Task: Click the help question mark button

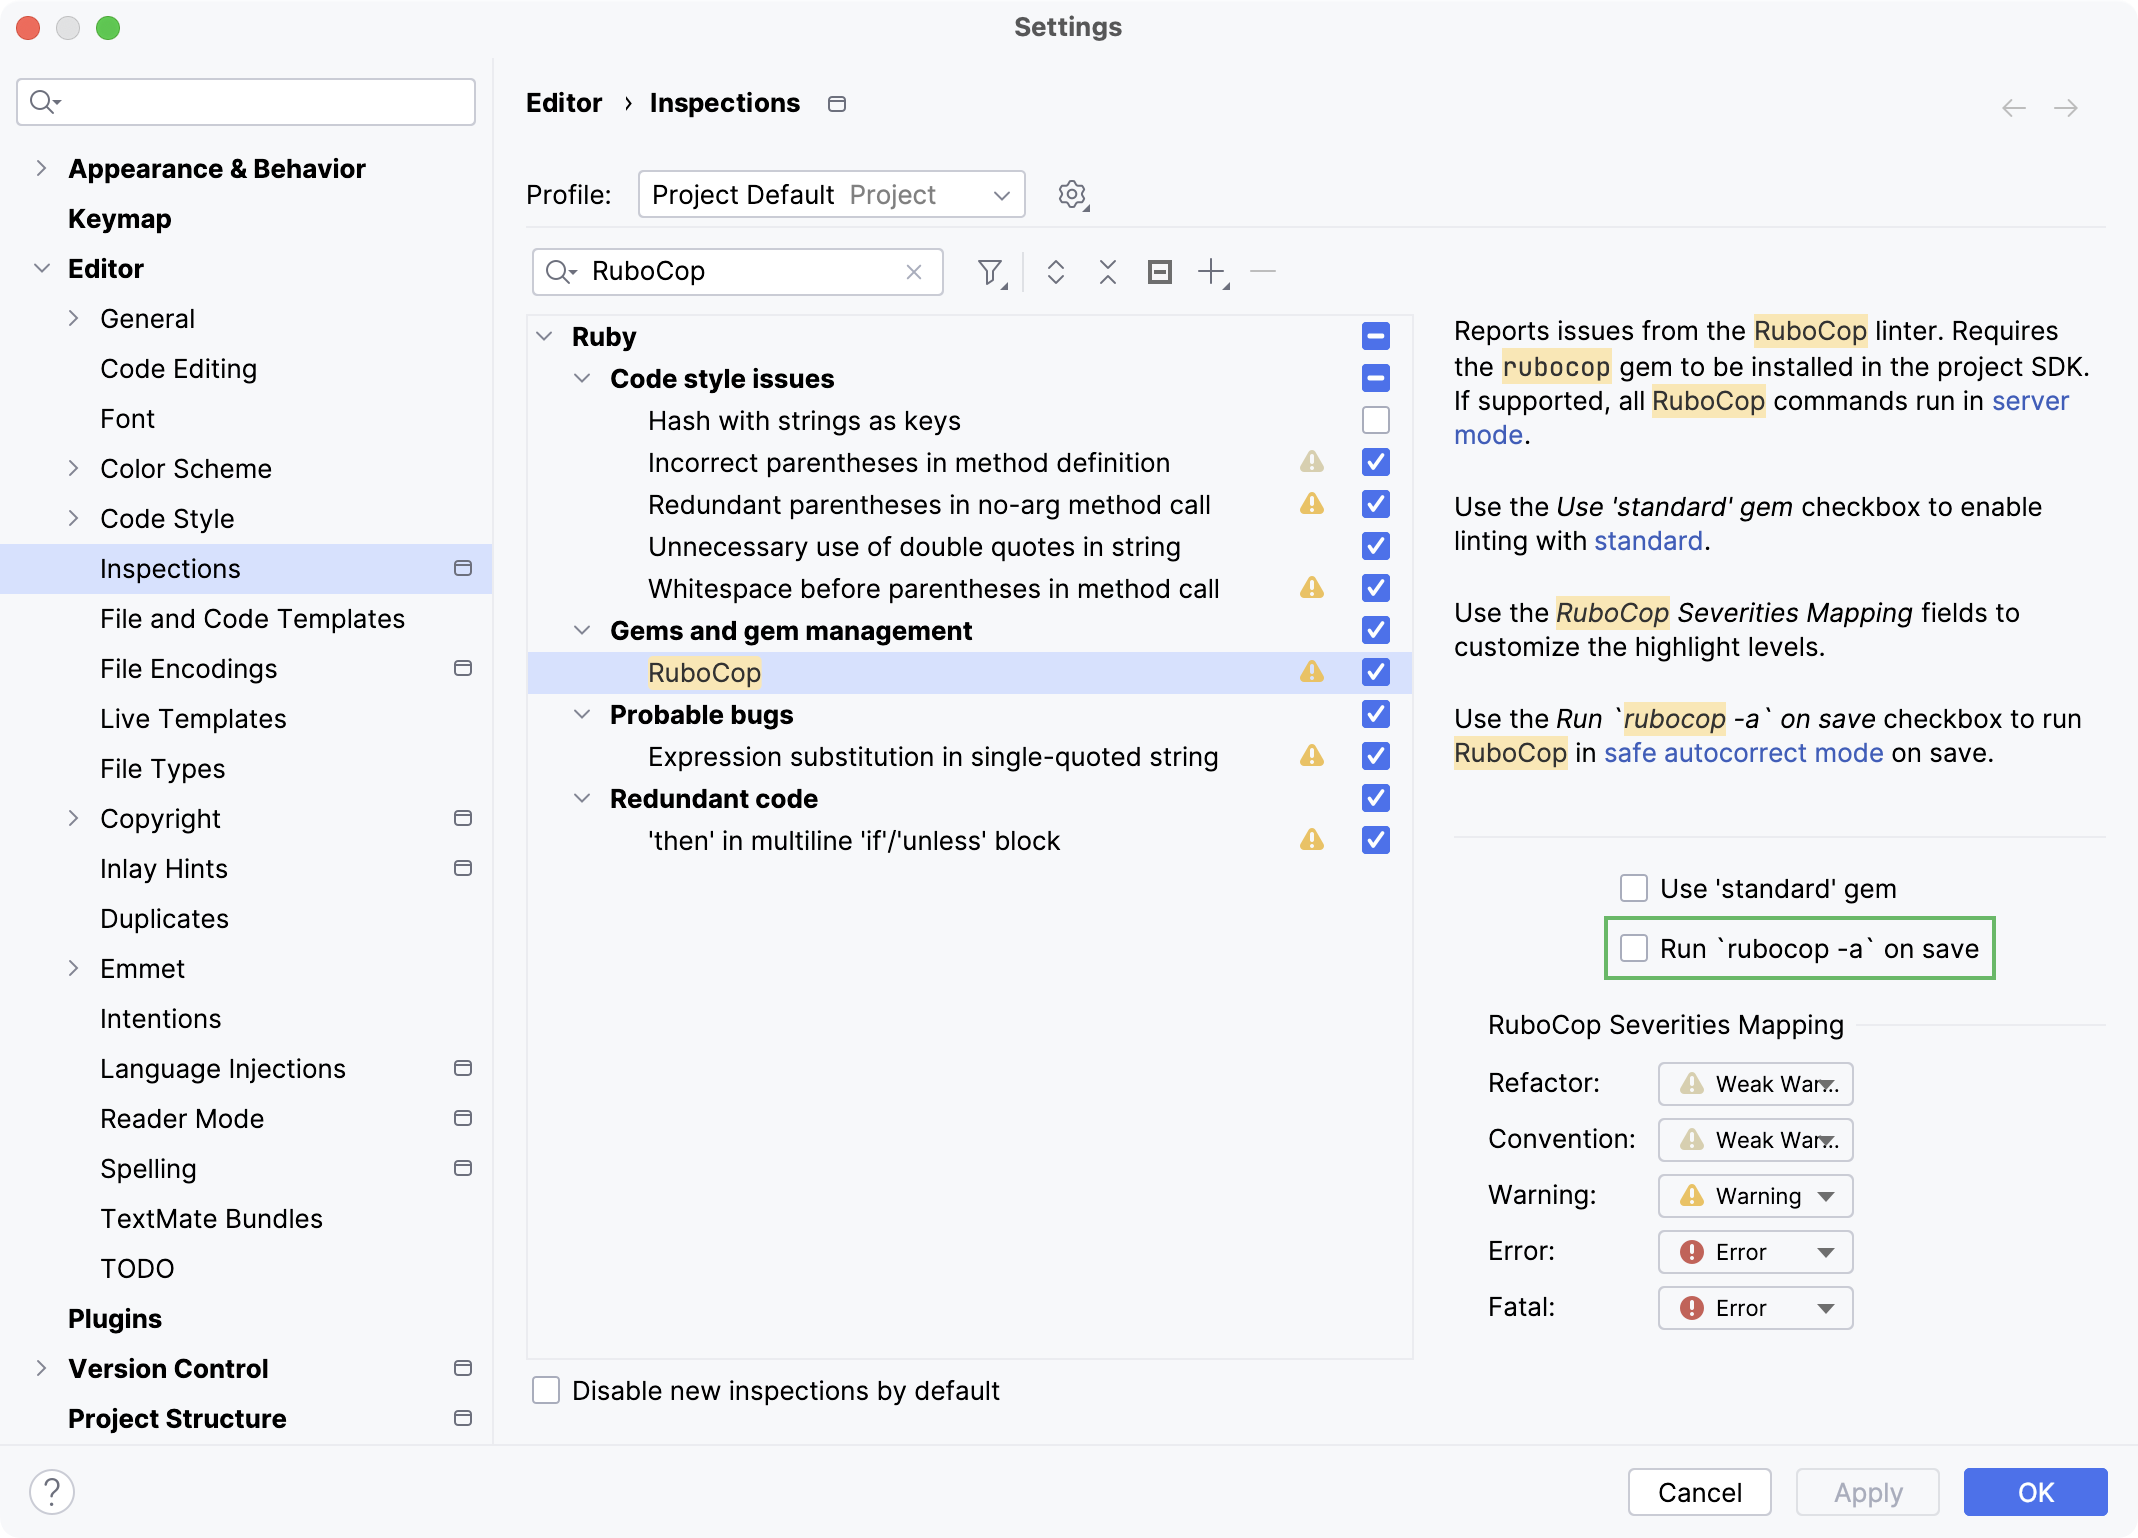Action: pos(52,1492)
